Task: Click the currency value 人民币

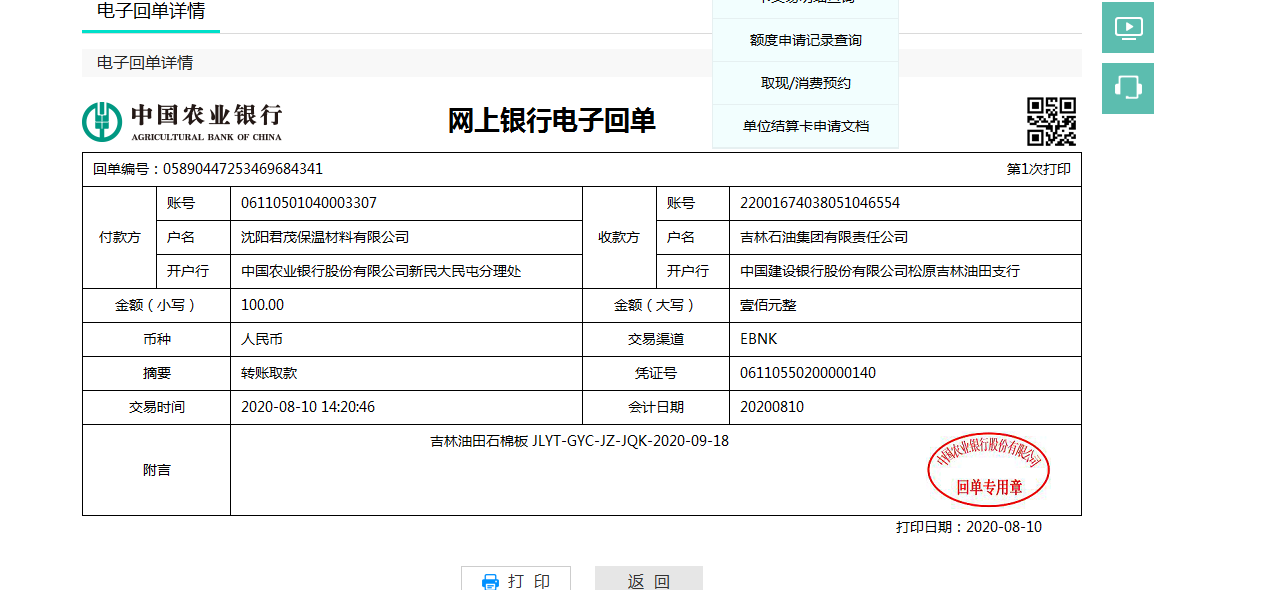Action: pos(262,339)
